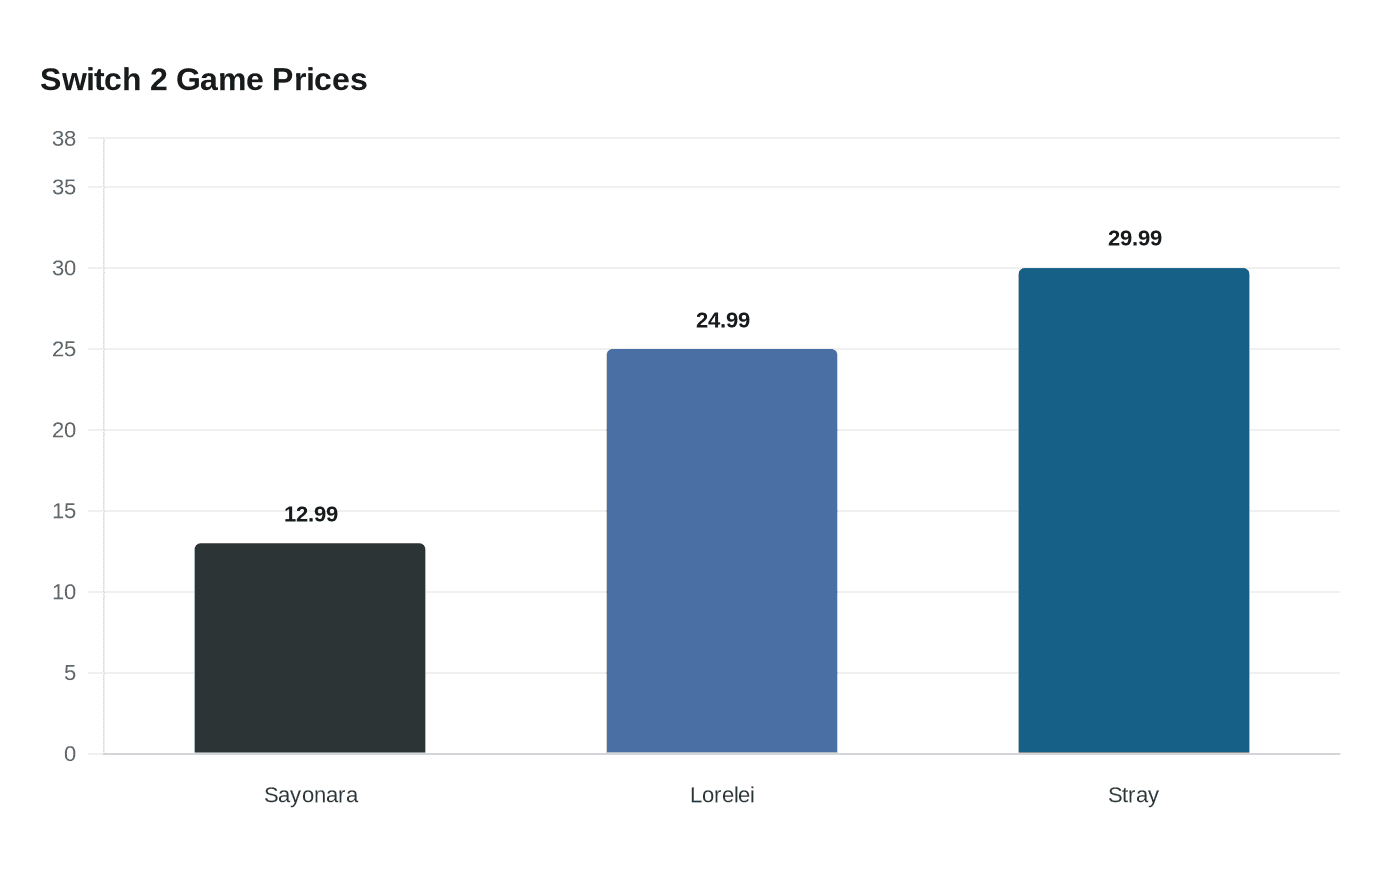Image resolution: width=1400 pixels, height=880 pixels.
Task: Select the 24.99 value label
Action: [723, 320]
